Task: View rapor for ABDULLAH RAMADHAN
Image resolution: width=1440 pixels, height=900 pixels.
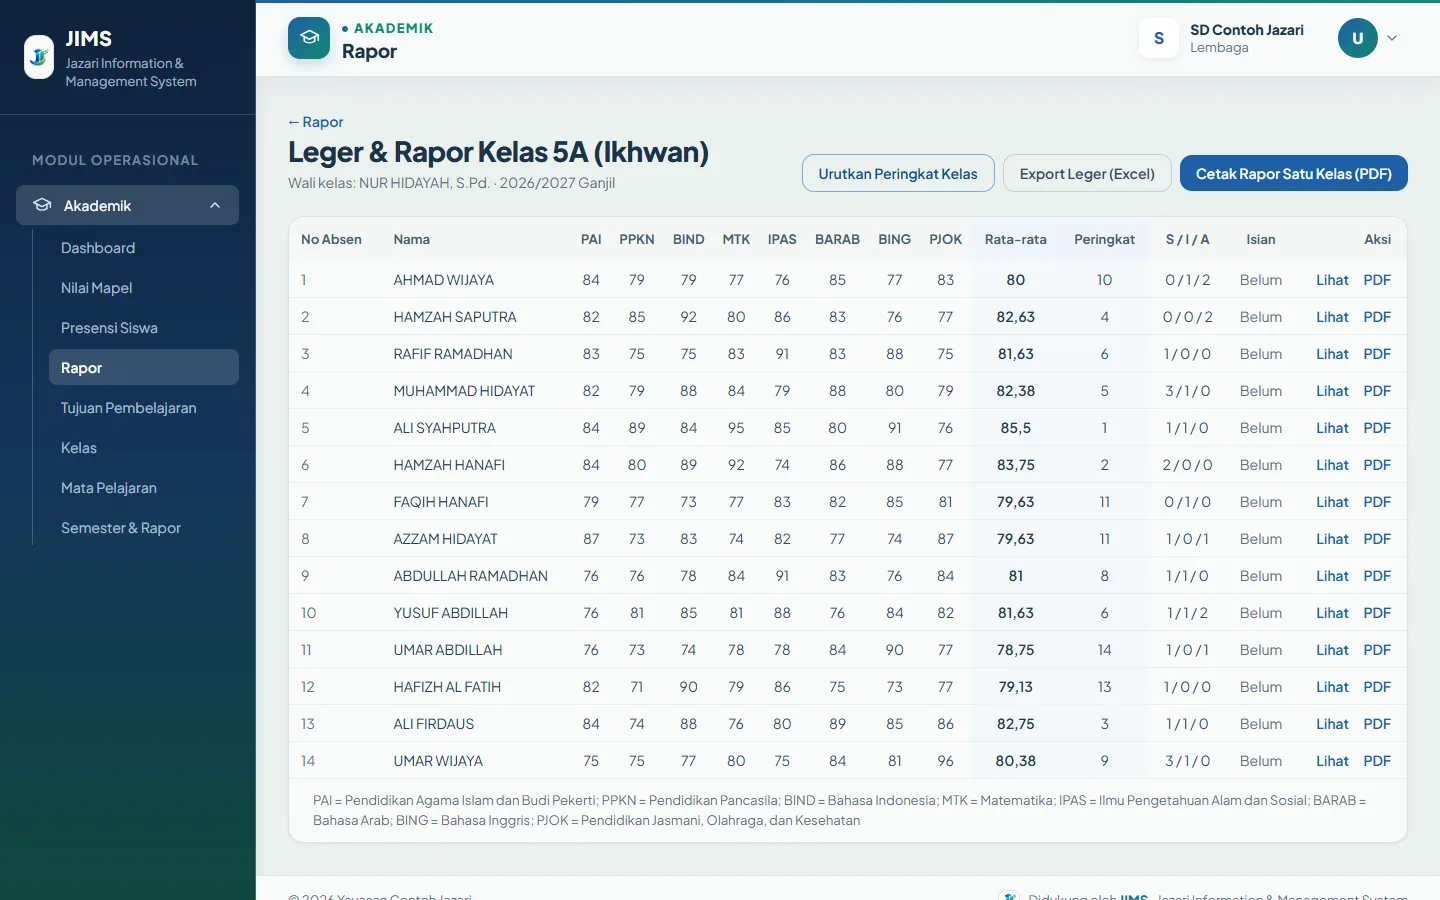Action: click(x=1332, y=576)
